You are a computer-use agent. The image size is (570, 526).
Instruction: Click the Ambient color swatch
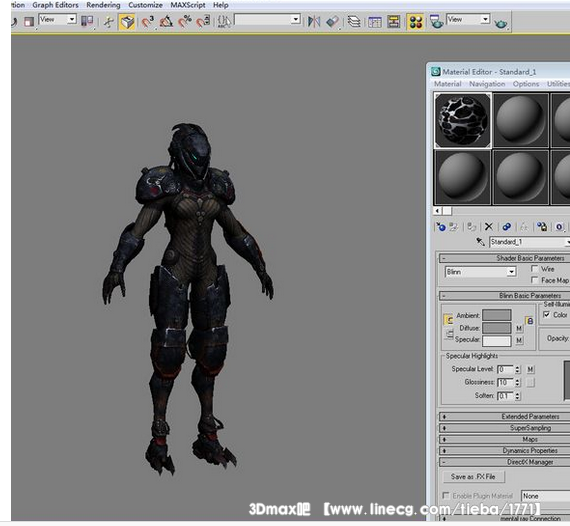click(497, 315)
